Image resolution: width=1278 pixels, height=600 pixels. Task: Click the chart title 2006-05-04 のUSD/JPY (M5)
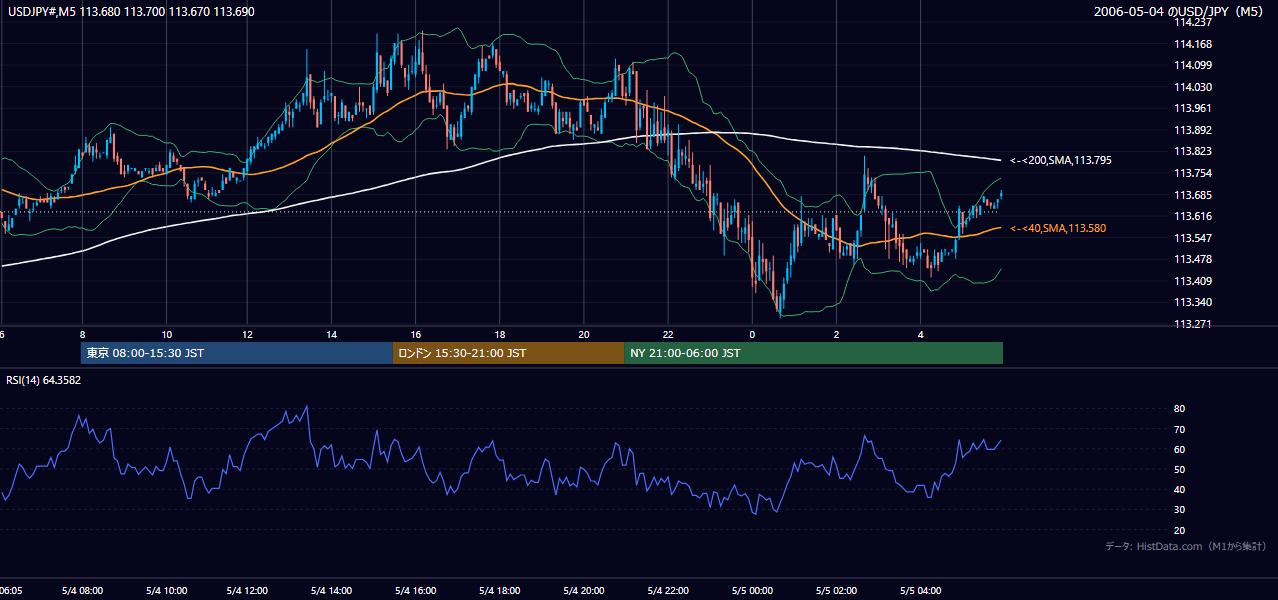[1180, 12]
